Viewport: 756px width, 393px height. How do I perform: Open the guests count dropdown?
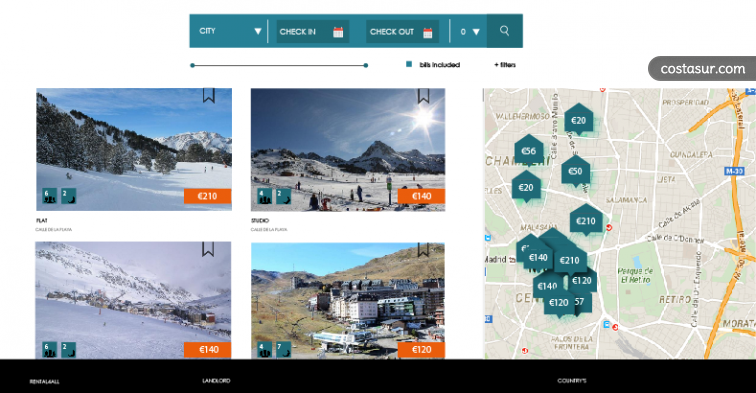[x=469, y=32]
